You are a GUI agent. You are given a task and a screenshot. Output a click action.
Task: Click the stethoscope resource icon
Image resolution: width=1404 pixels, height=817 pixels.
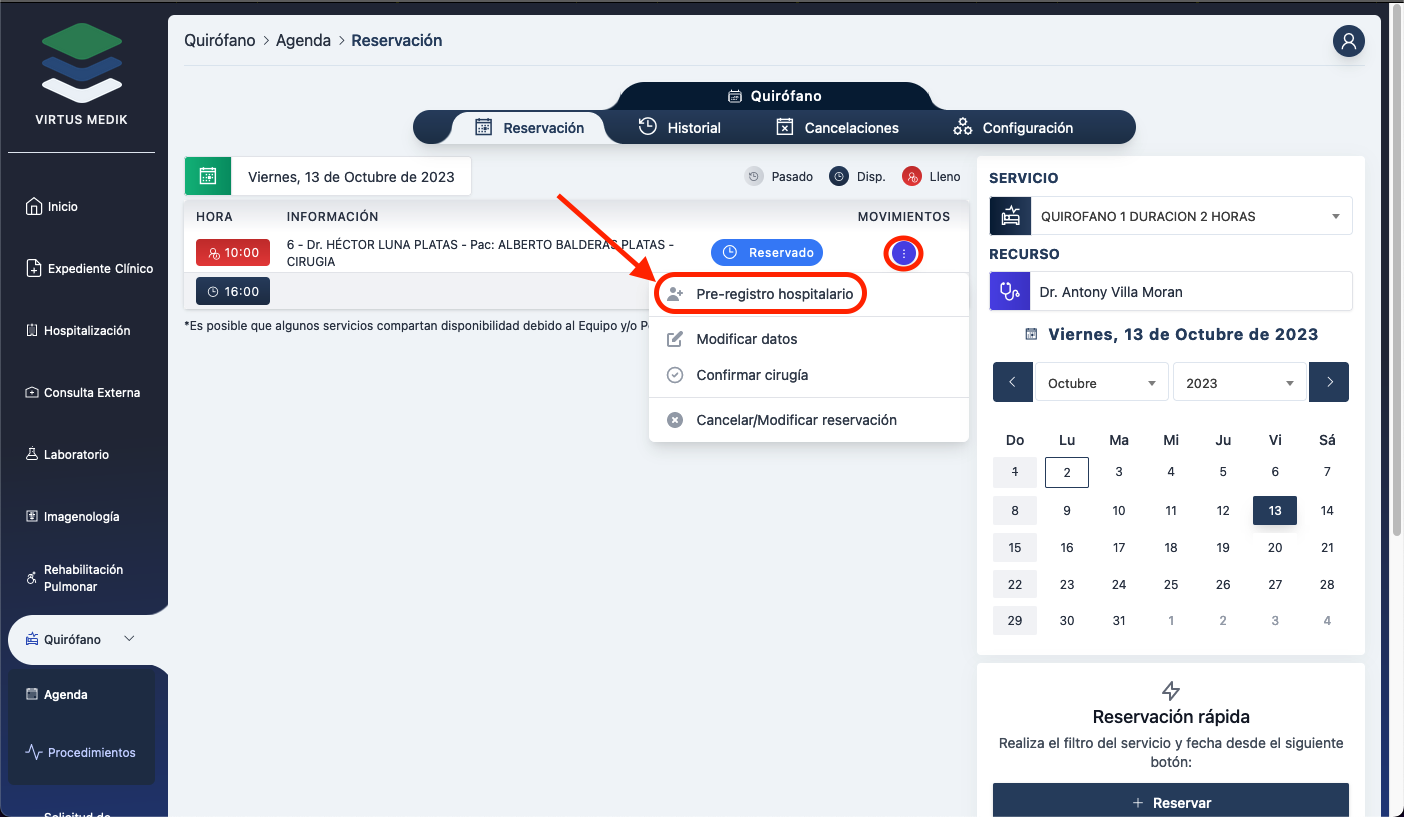[x=1009, y=292]
